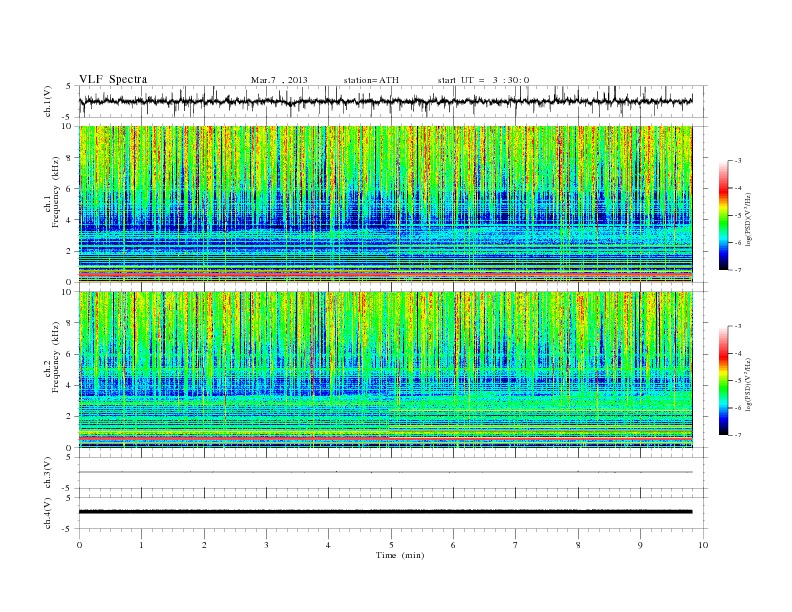Click time axis tick label "7"
The height and width of the screenshot is (612, 792).
point(516,545)
